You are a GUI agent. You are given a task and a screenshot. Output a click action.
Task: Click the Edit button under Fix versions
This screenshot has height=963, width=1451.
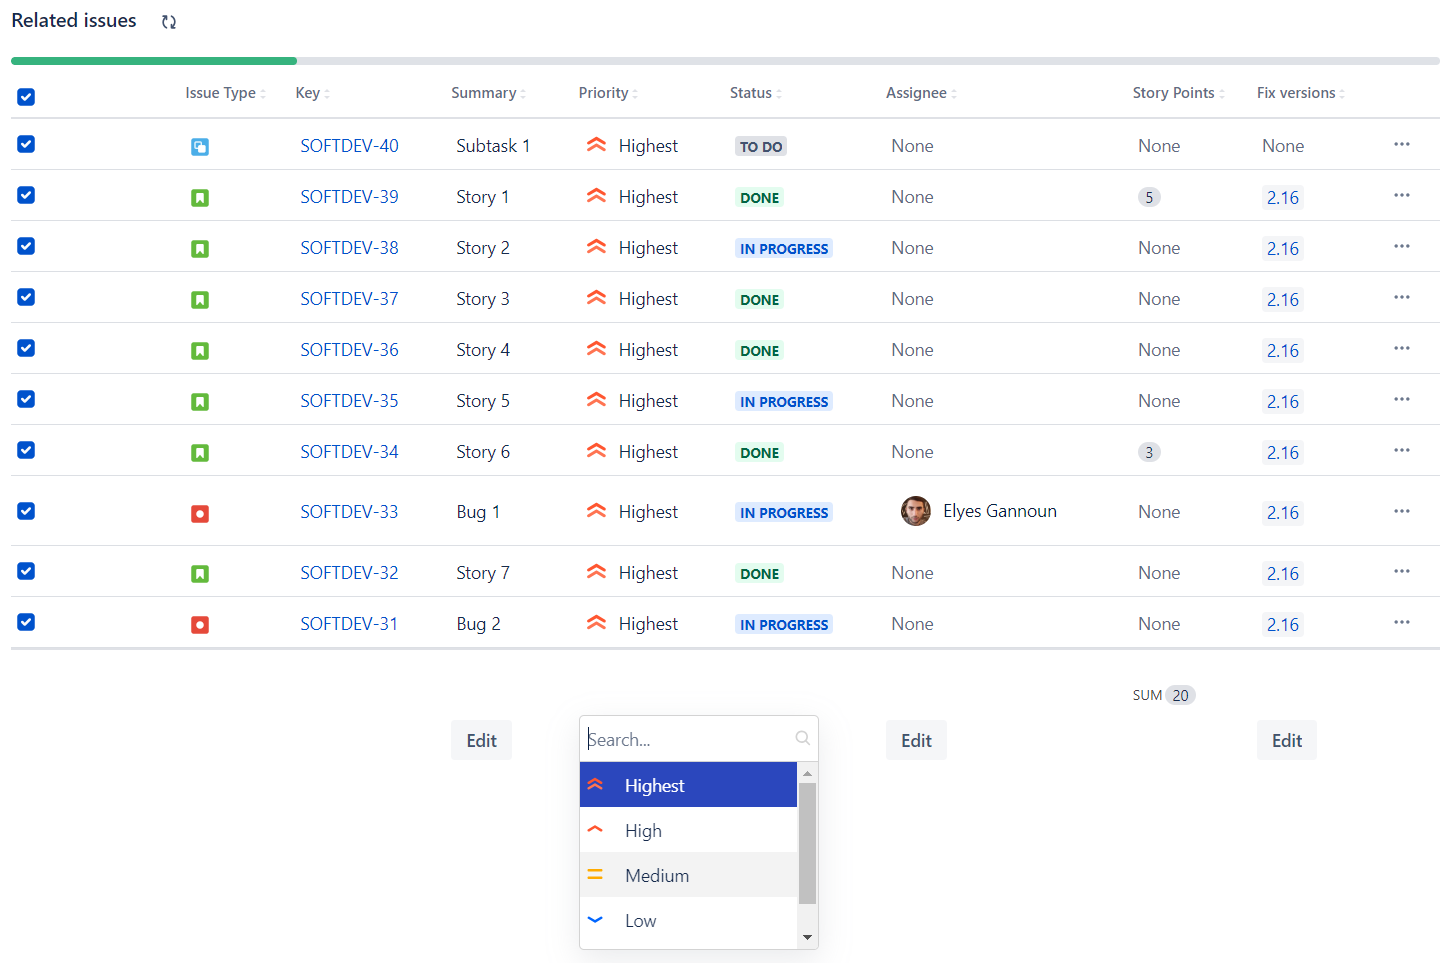coord(1286,741)
